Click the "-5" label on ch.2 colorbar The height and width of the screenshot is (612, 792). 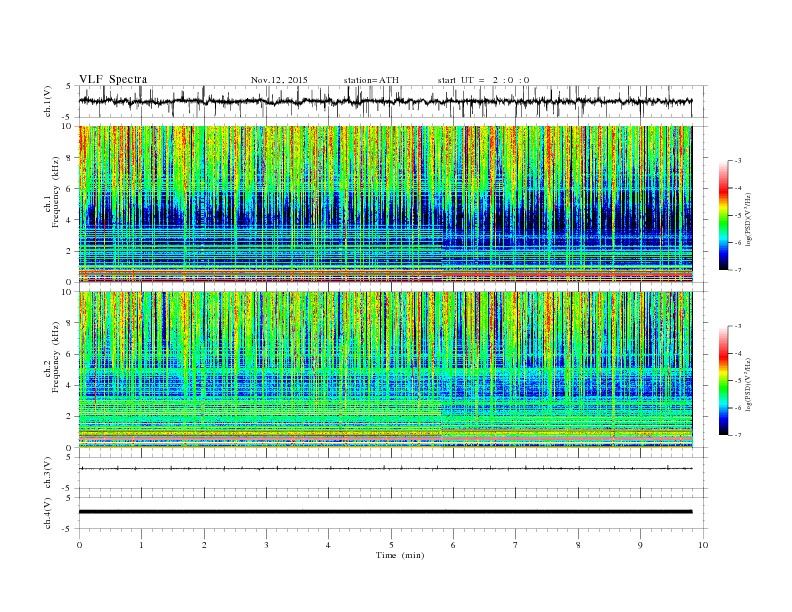coord(738,381)
